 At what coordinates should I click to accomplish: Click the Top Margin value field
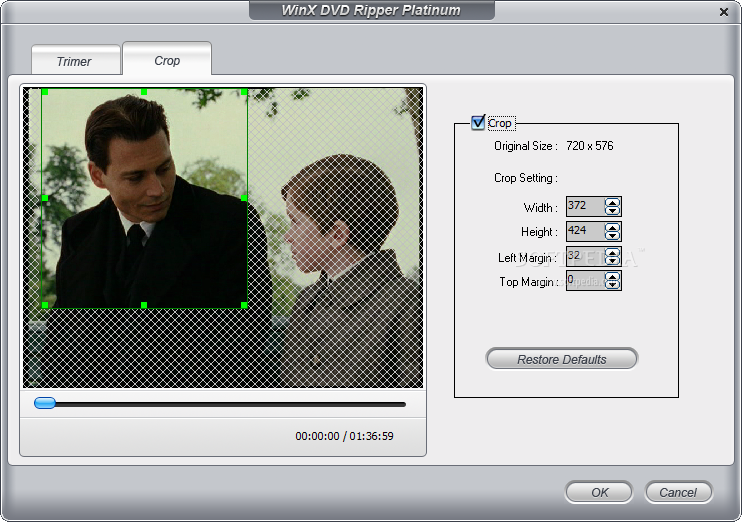pyautogui.click(x=585, y=281)
